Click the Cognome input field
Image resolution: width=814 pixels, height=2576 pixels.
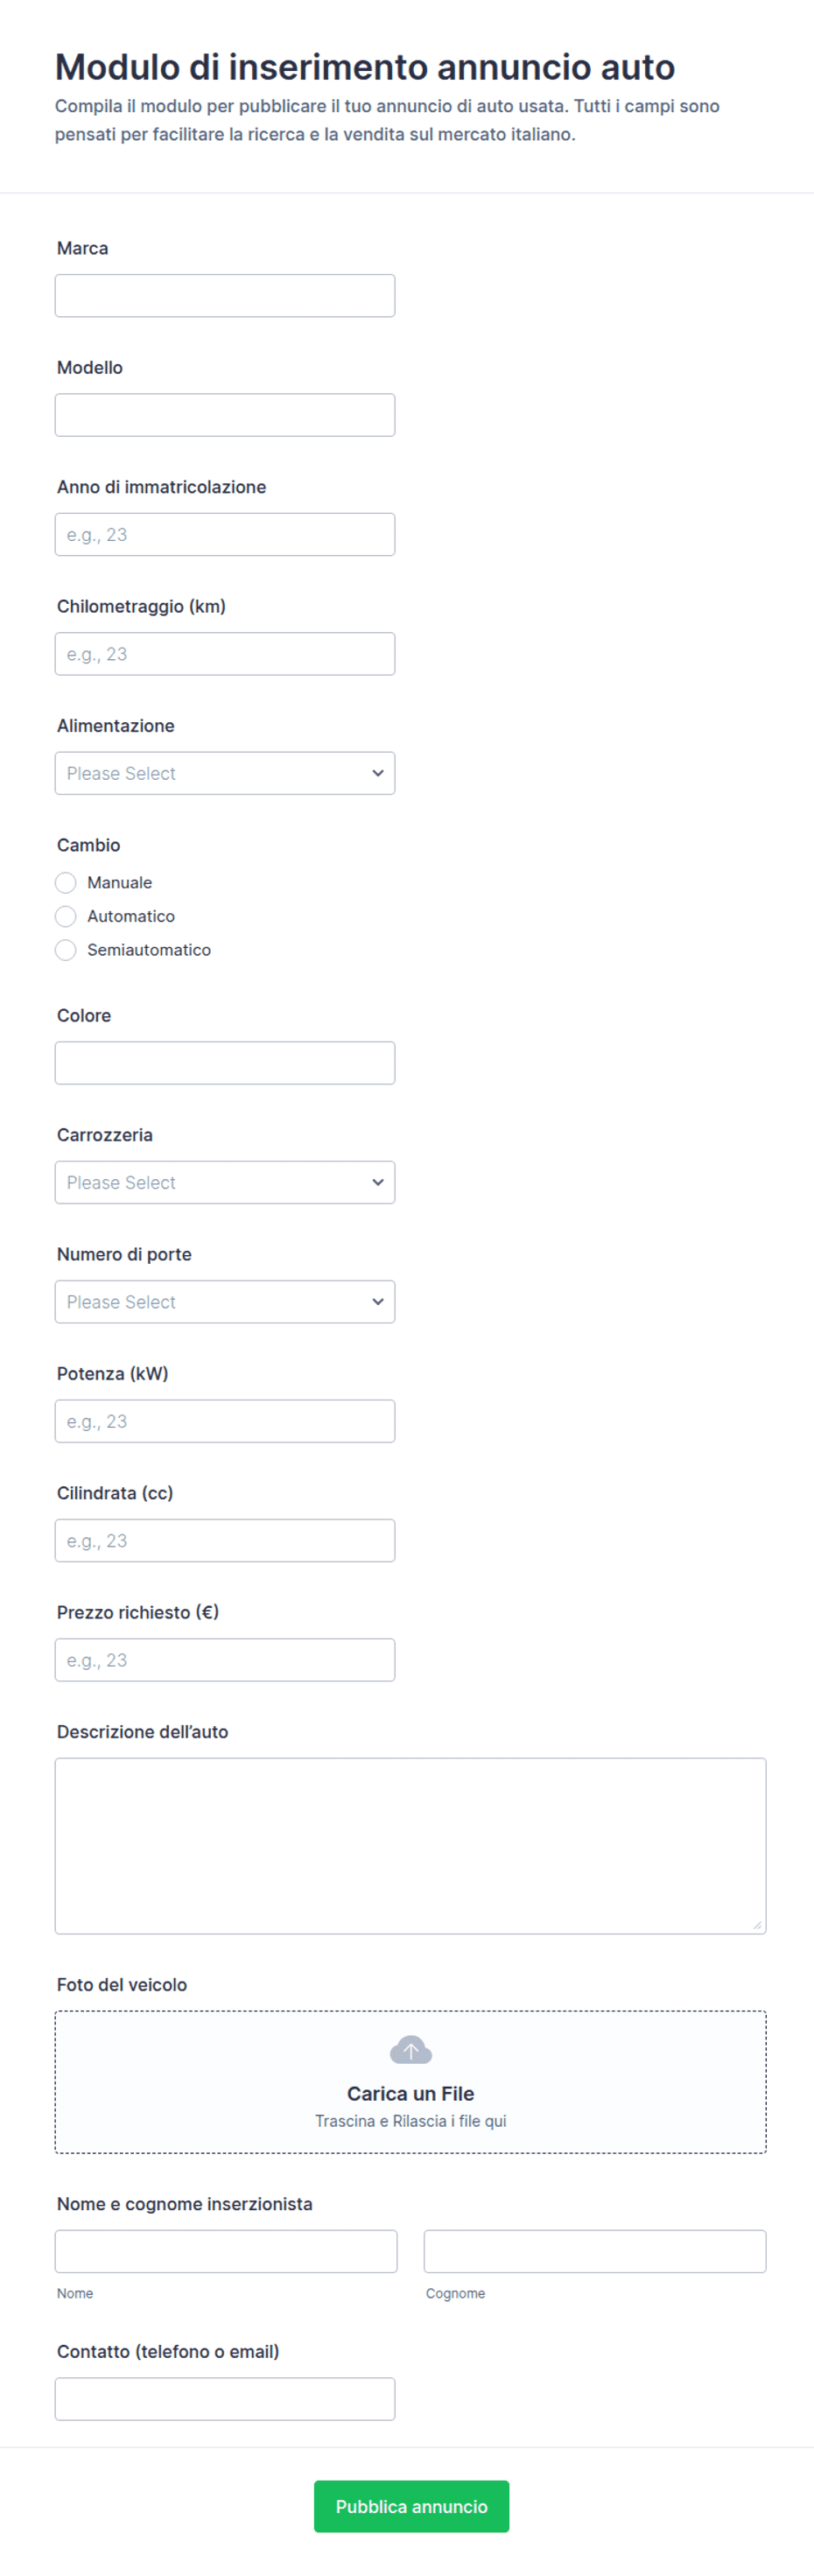(x=595, y=2251)
